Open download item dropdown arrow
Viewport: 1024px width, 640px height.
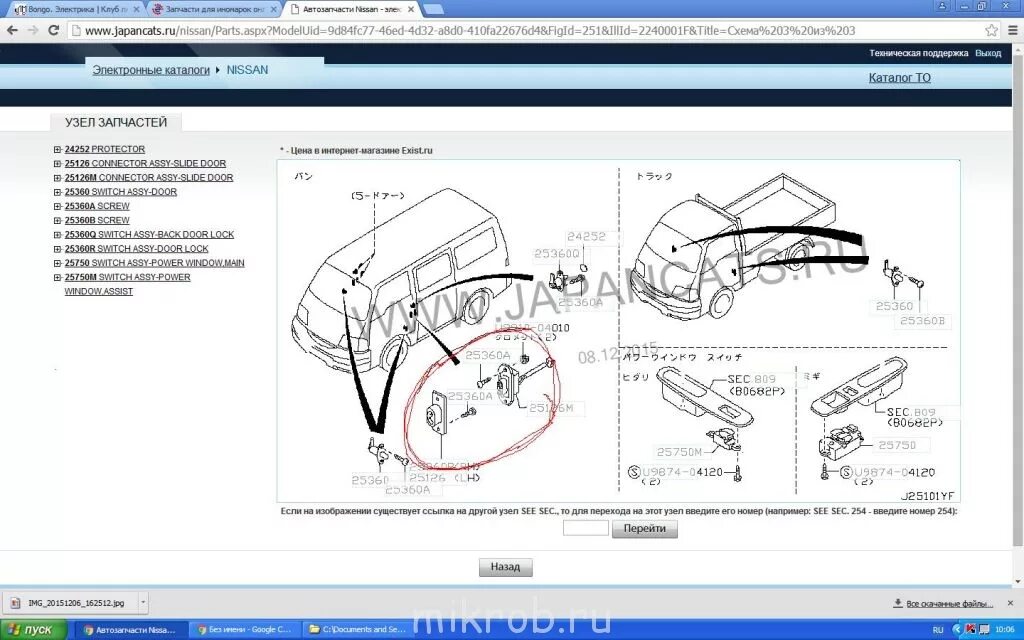pyautogui.click(x=143, y=603)
